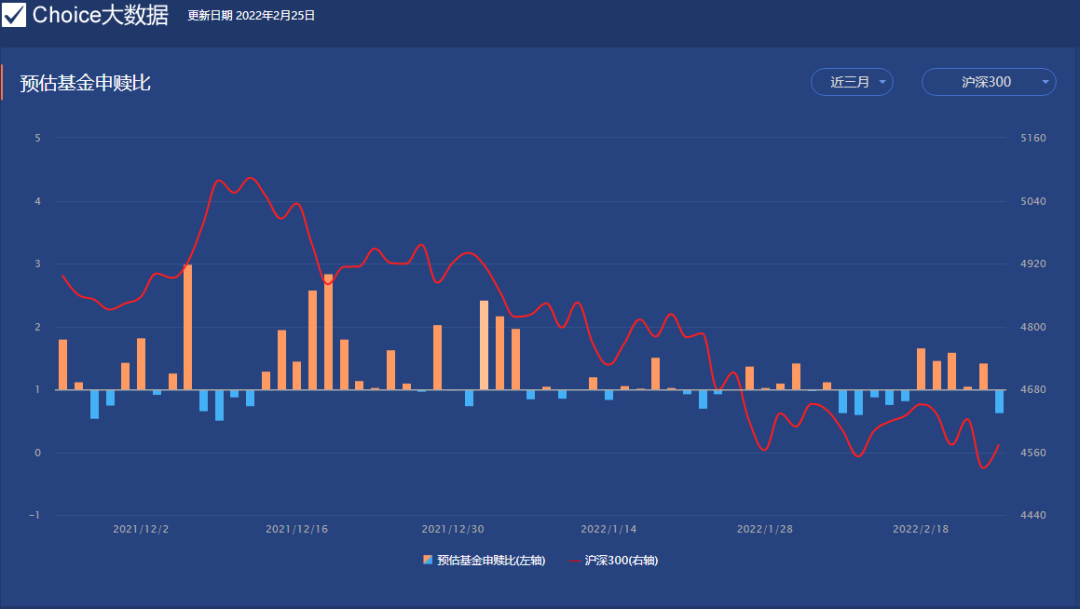1080x609 pixels.
Task: Select the pale highlighted bar after 2021/12/30
Action: (484, 345)
